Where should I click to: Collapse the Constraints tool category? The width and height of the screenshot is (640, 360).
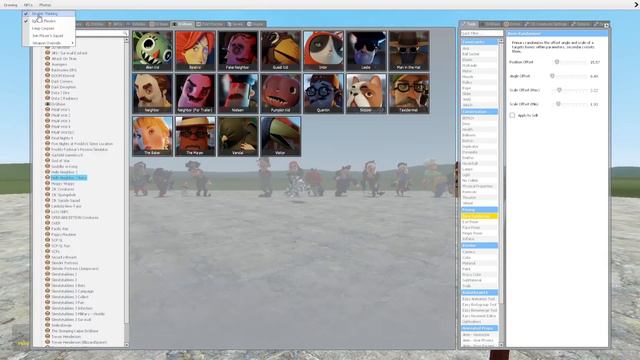coord(480,42)
